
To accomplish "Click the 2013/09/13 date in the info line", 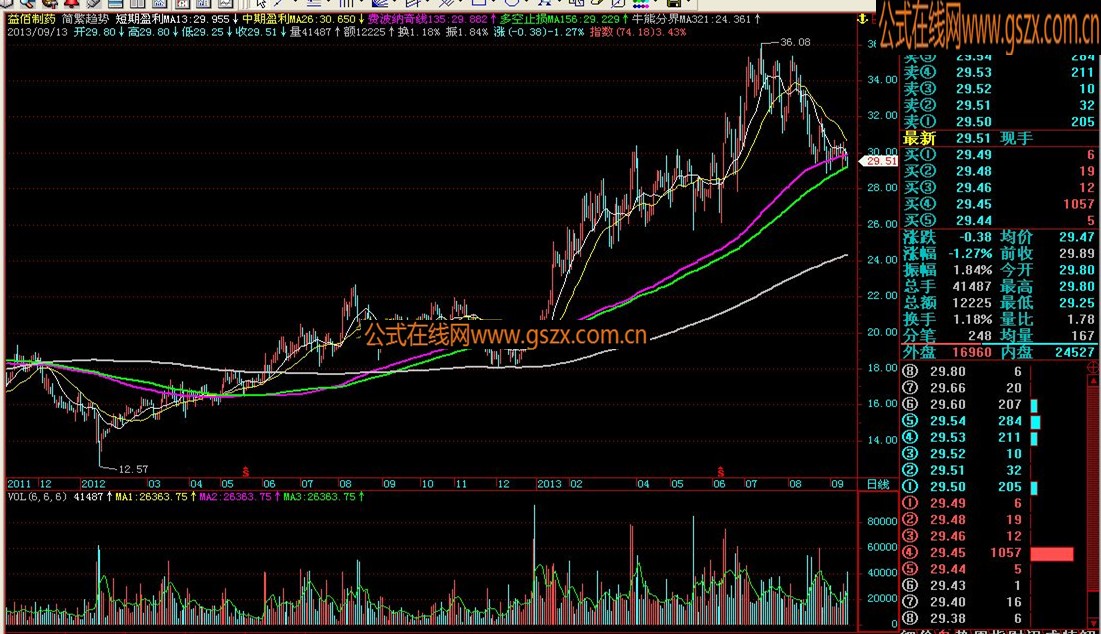I will pyautogui.click(x=38, y=32).
